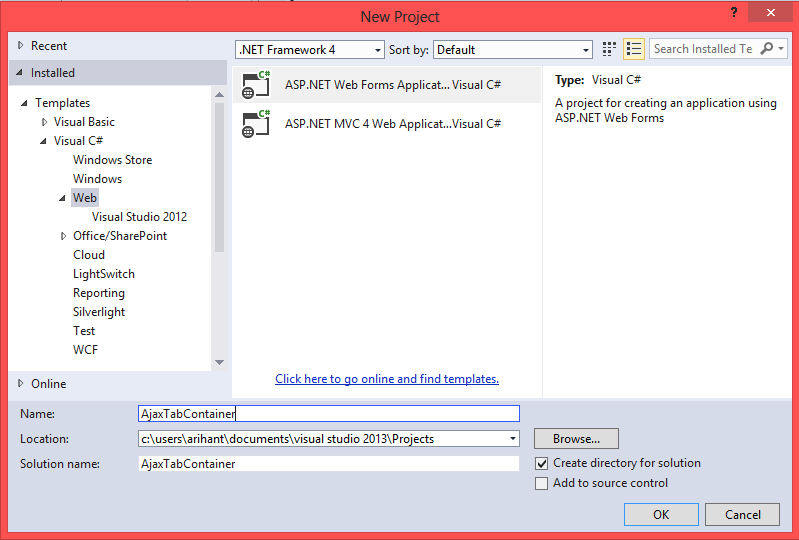799x540 pixels.
Task: Click the OK button
Action: coord(661,515)
